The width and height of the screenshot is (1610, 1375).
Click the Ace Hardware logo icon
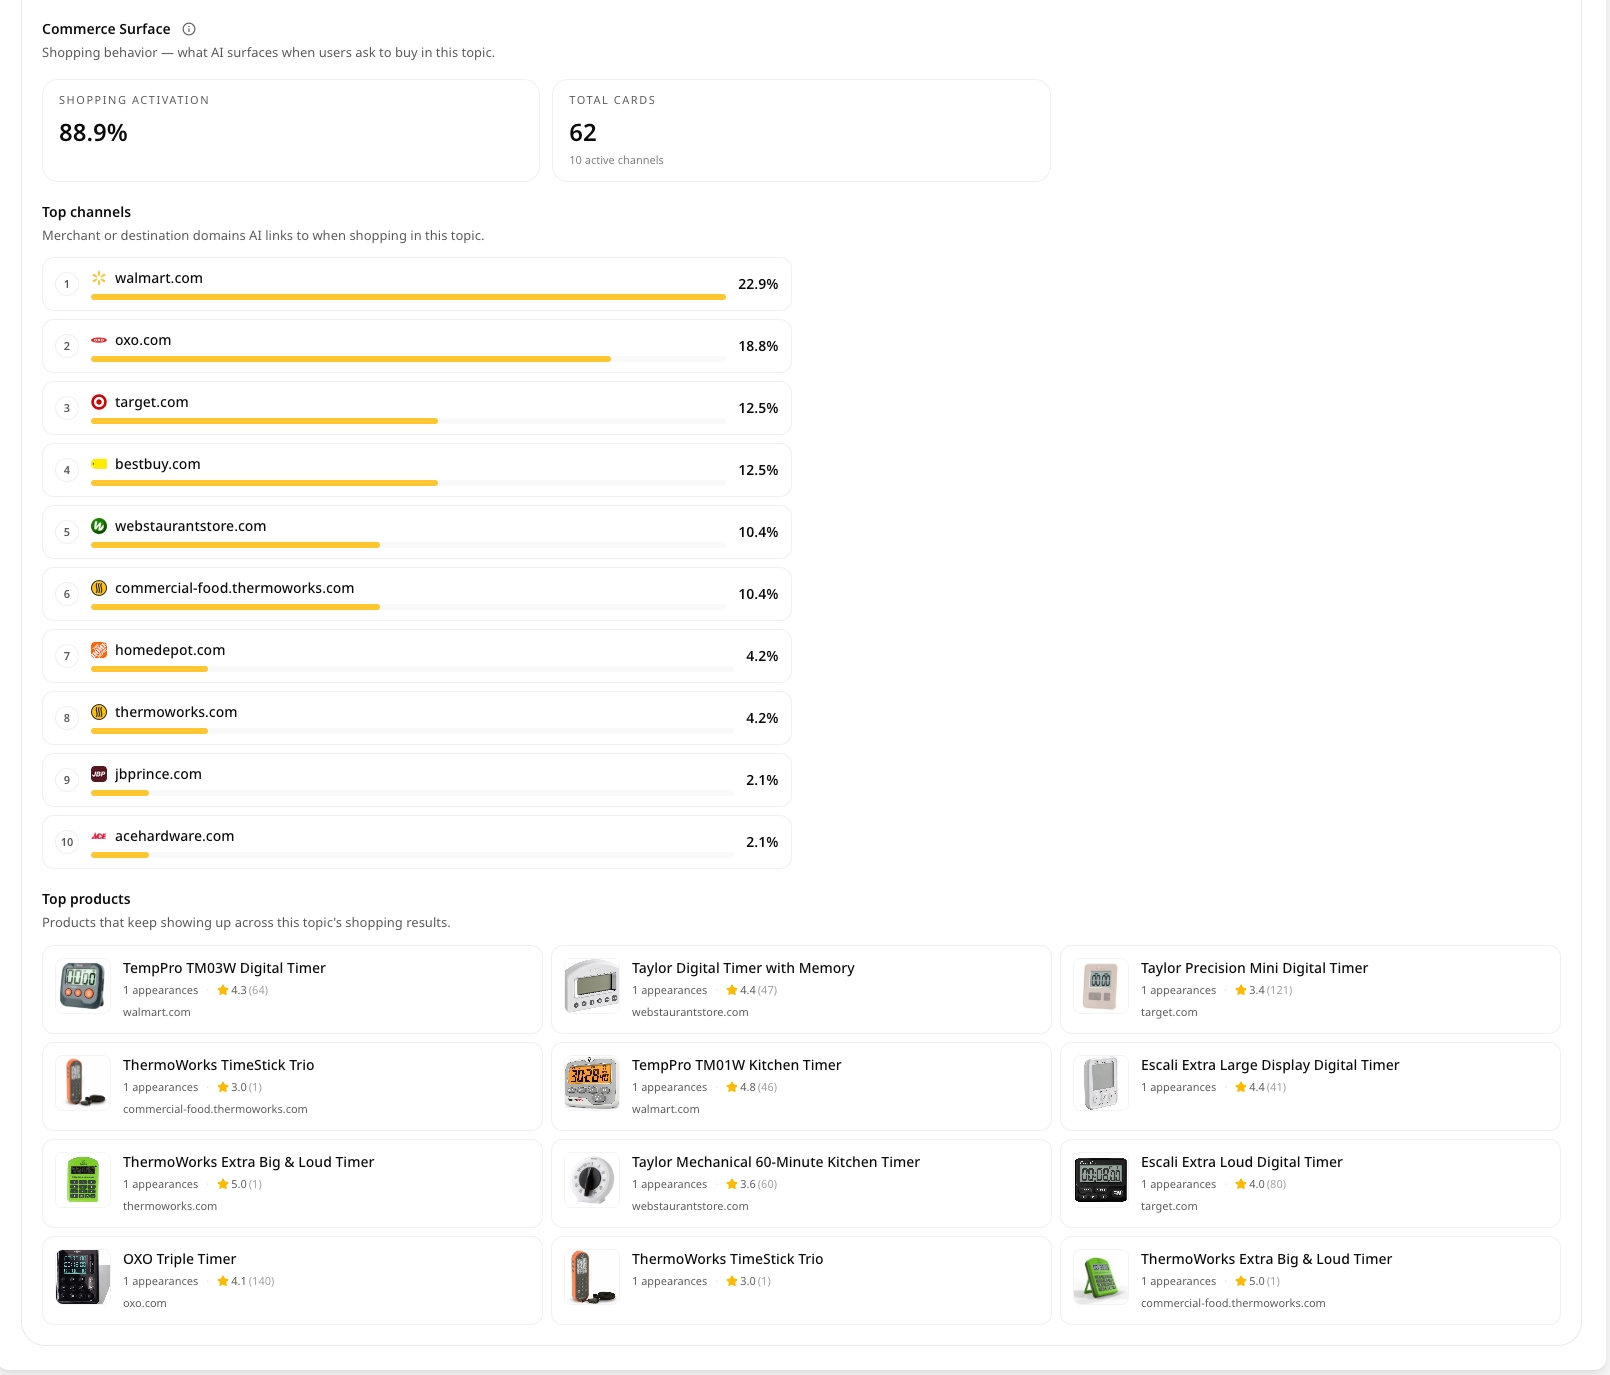[99, 836]
